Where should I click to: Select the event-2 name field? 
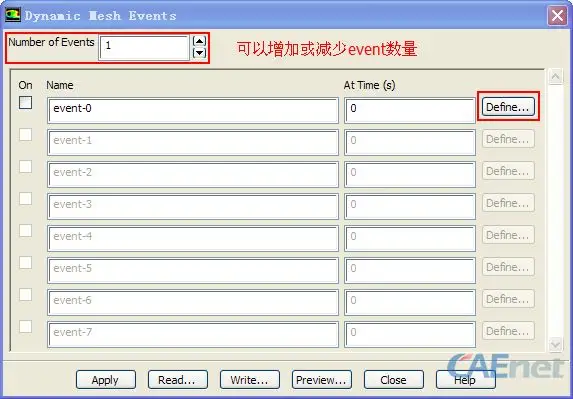pyautogui.click(x=193, y=174)
